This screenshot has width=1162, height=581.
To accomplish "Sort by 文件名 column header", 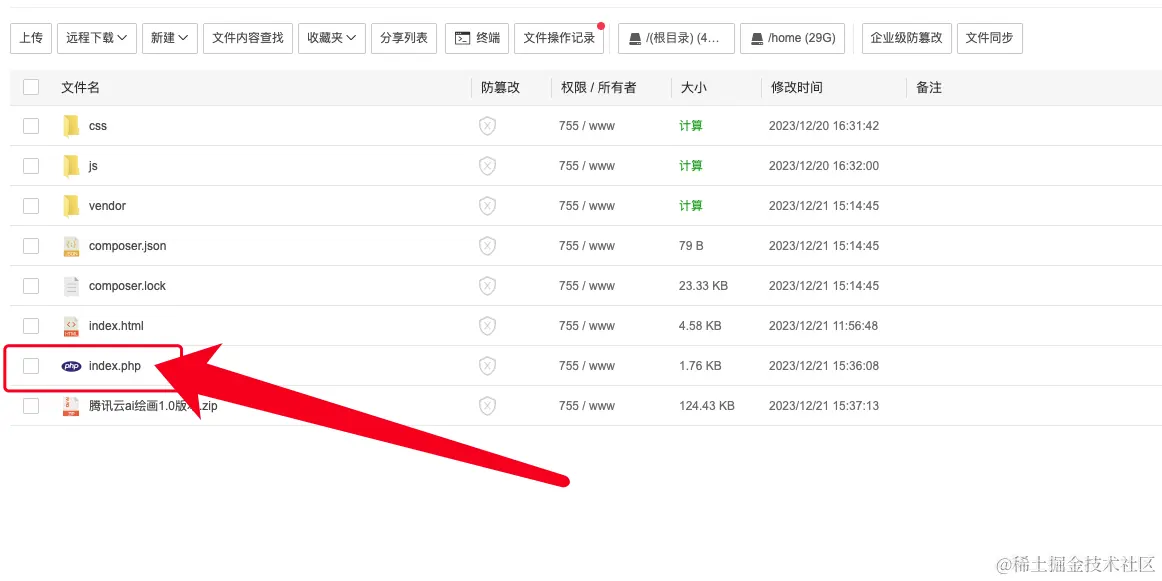I will pyautogui.click(x=80, y=87).
